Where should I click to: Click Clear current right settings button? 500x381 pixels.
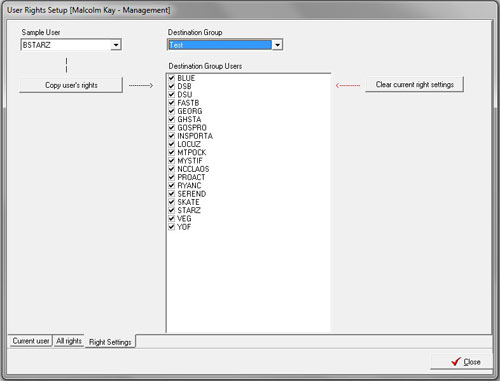(x=414, y=85)
